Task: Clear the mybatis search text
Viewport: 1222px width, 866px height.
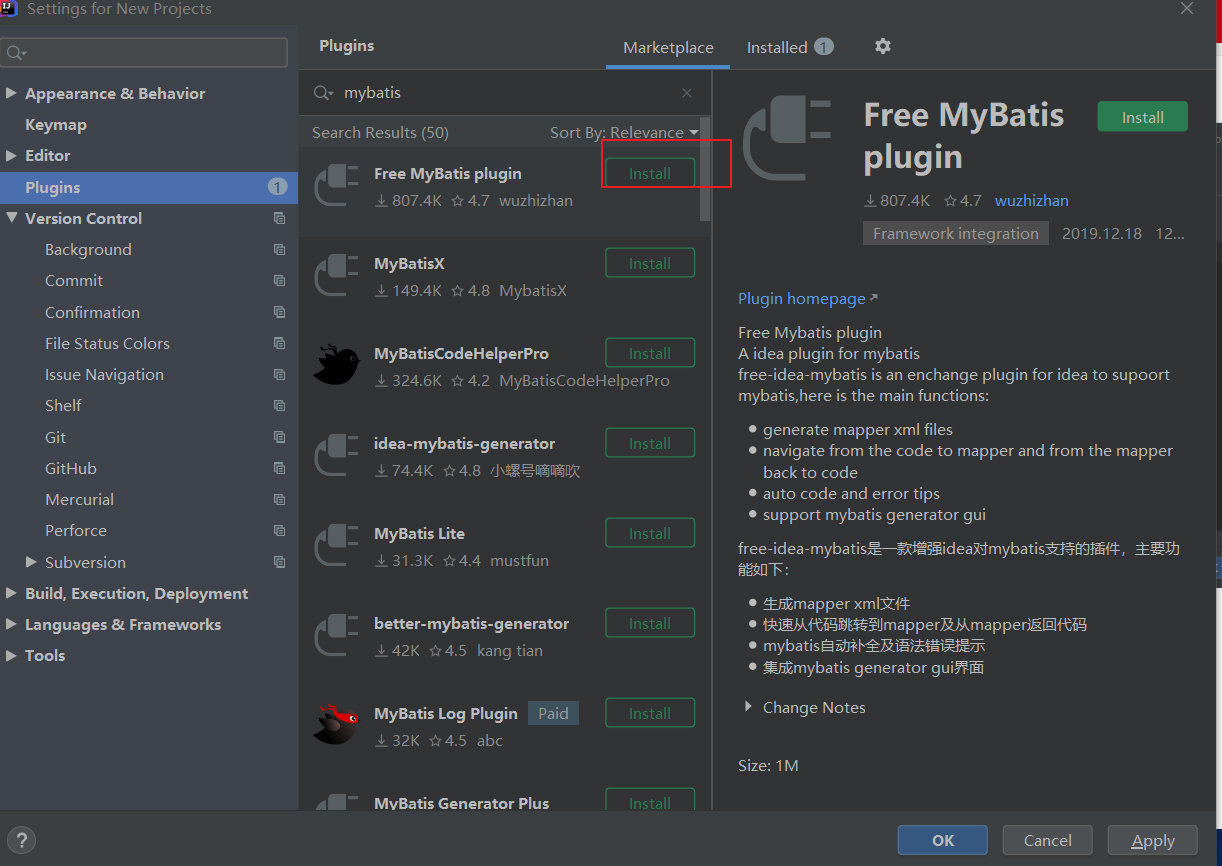Action: [687, 93]
